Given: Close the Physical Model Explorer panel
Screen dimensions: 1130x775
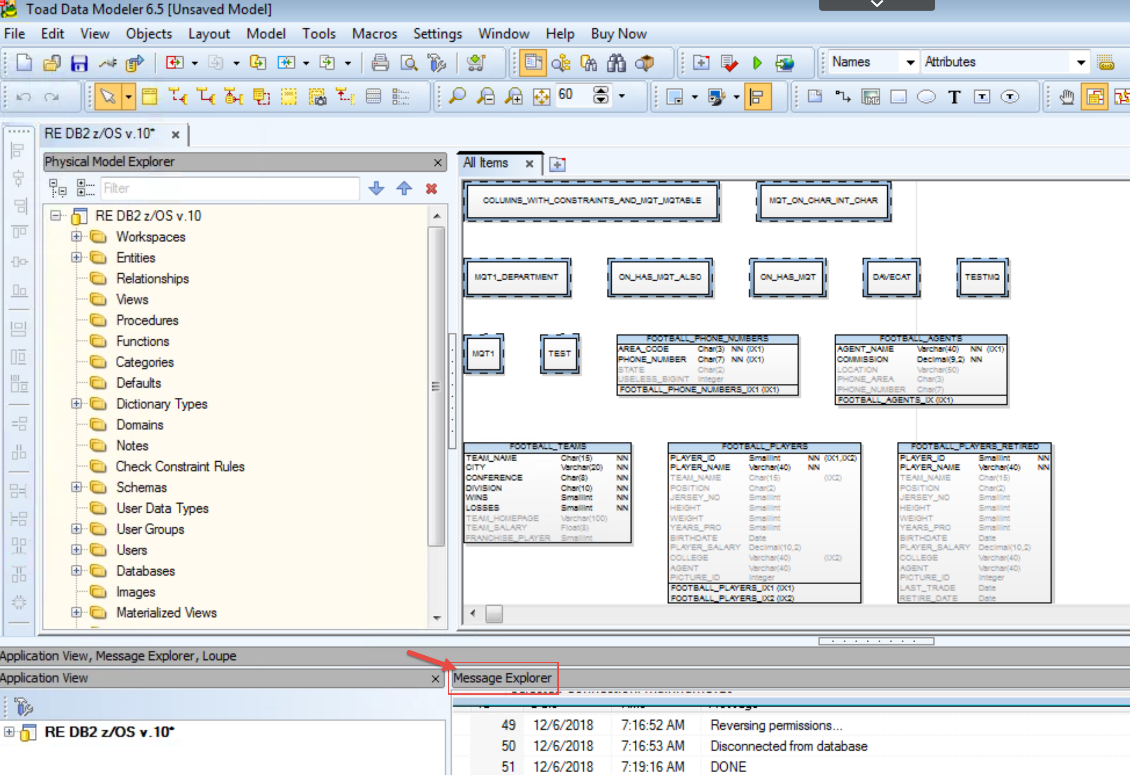Looking at the screenshot, I should coord(437,163).
